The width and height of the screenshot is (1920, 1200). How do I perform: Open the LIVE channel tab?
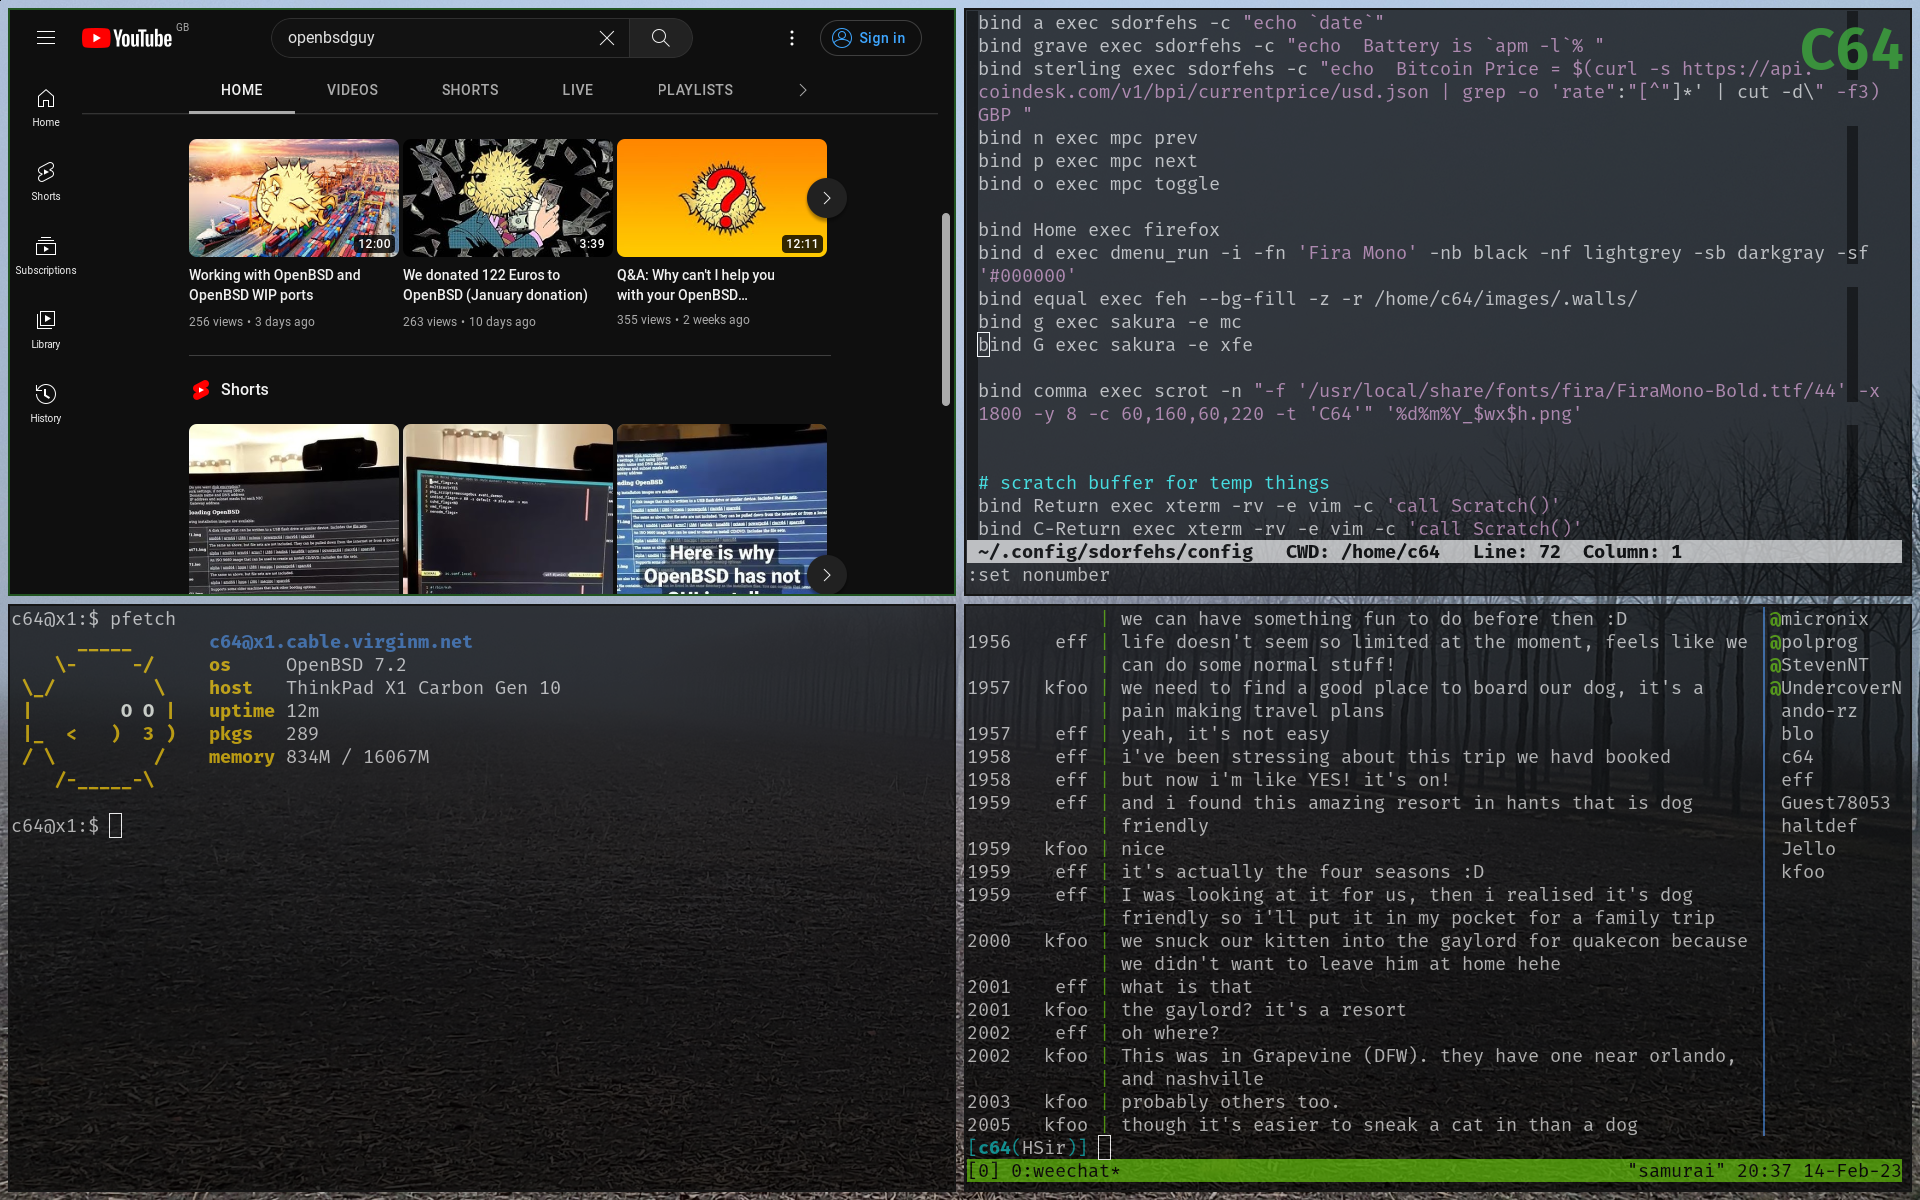pos(577,90)
